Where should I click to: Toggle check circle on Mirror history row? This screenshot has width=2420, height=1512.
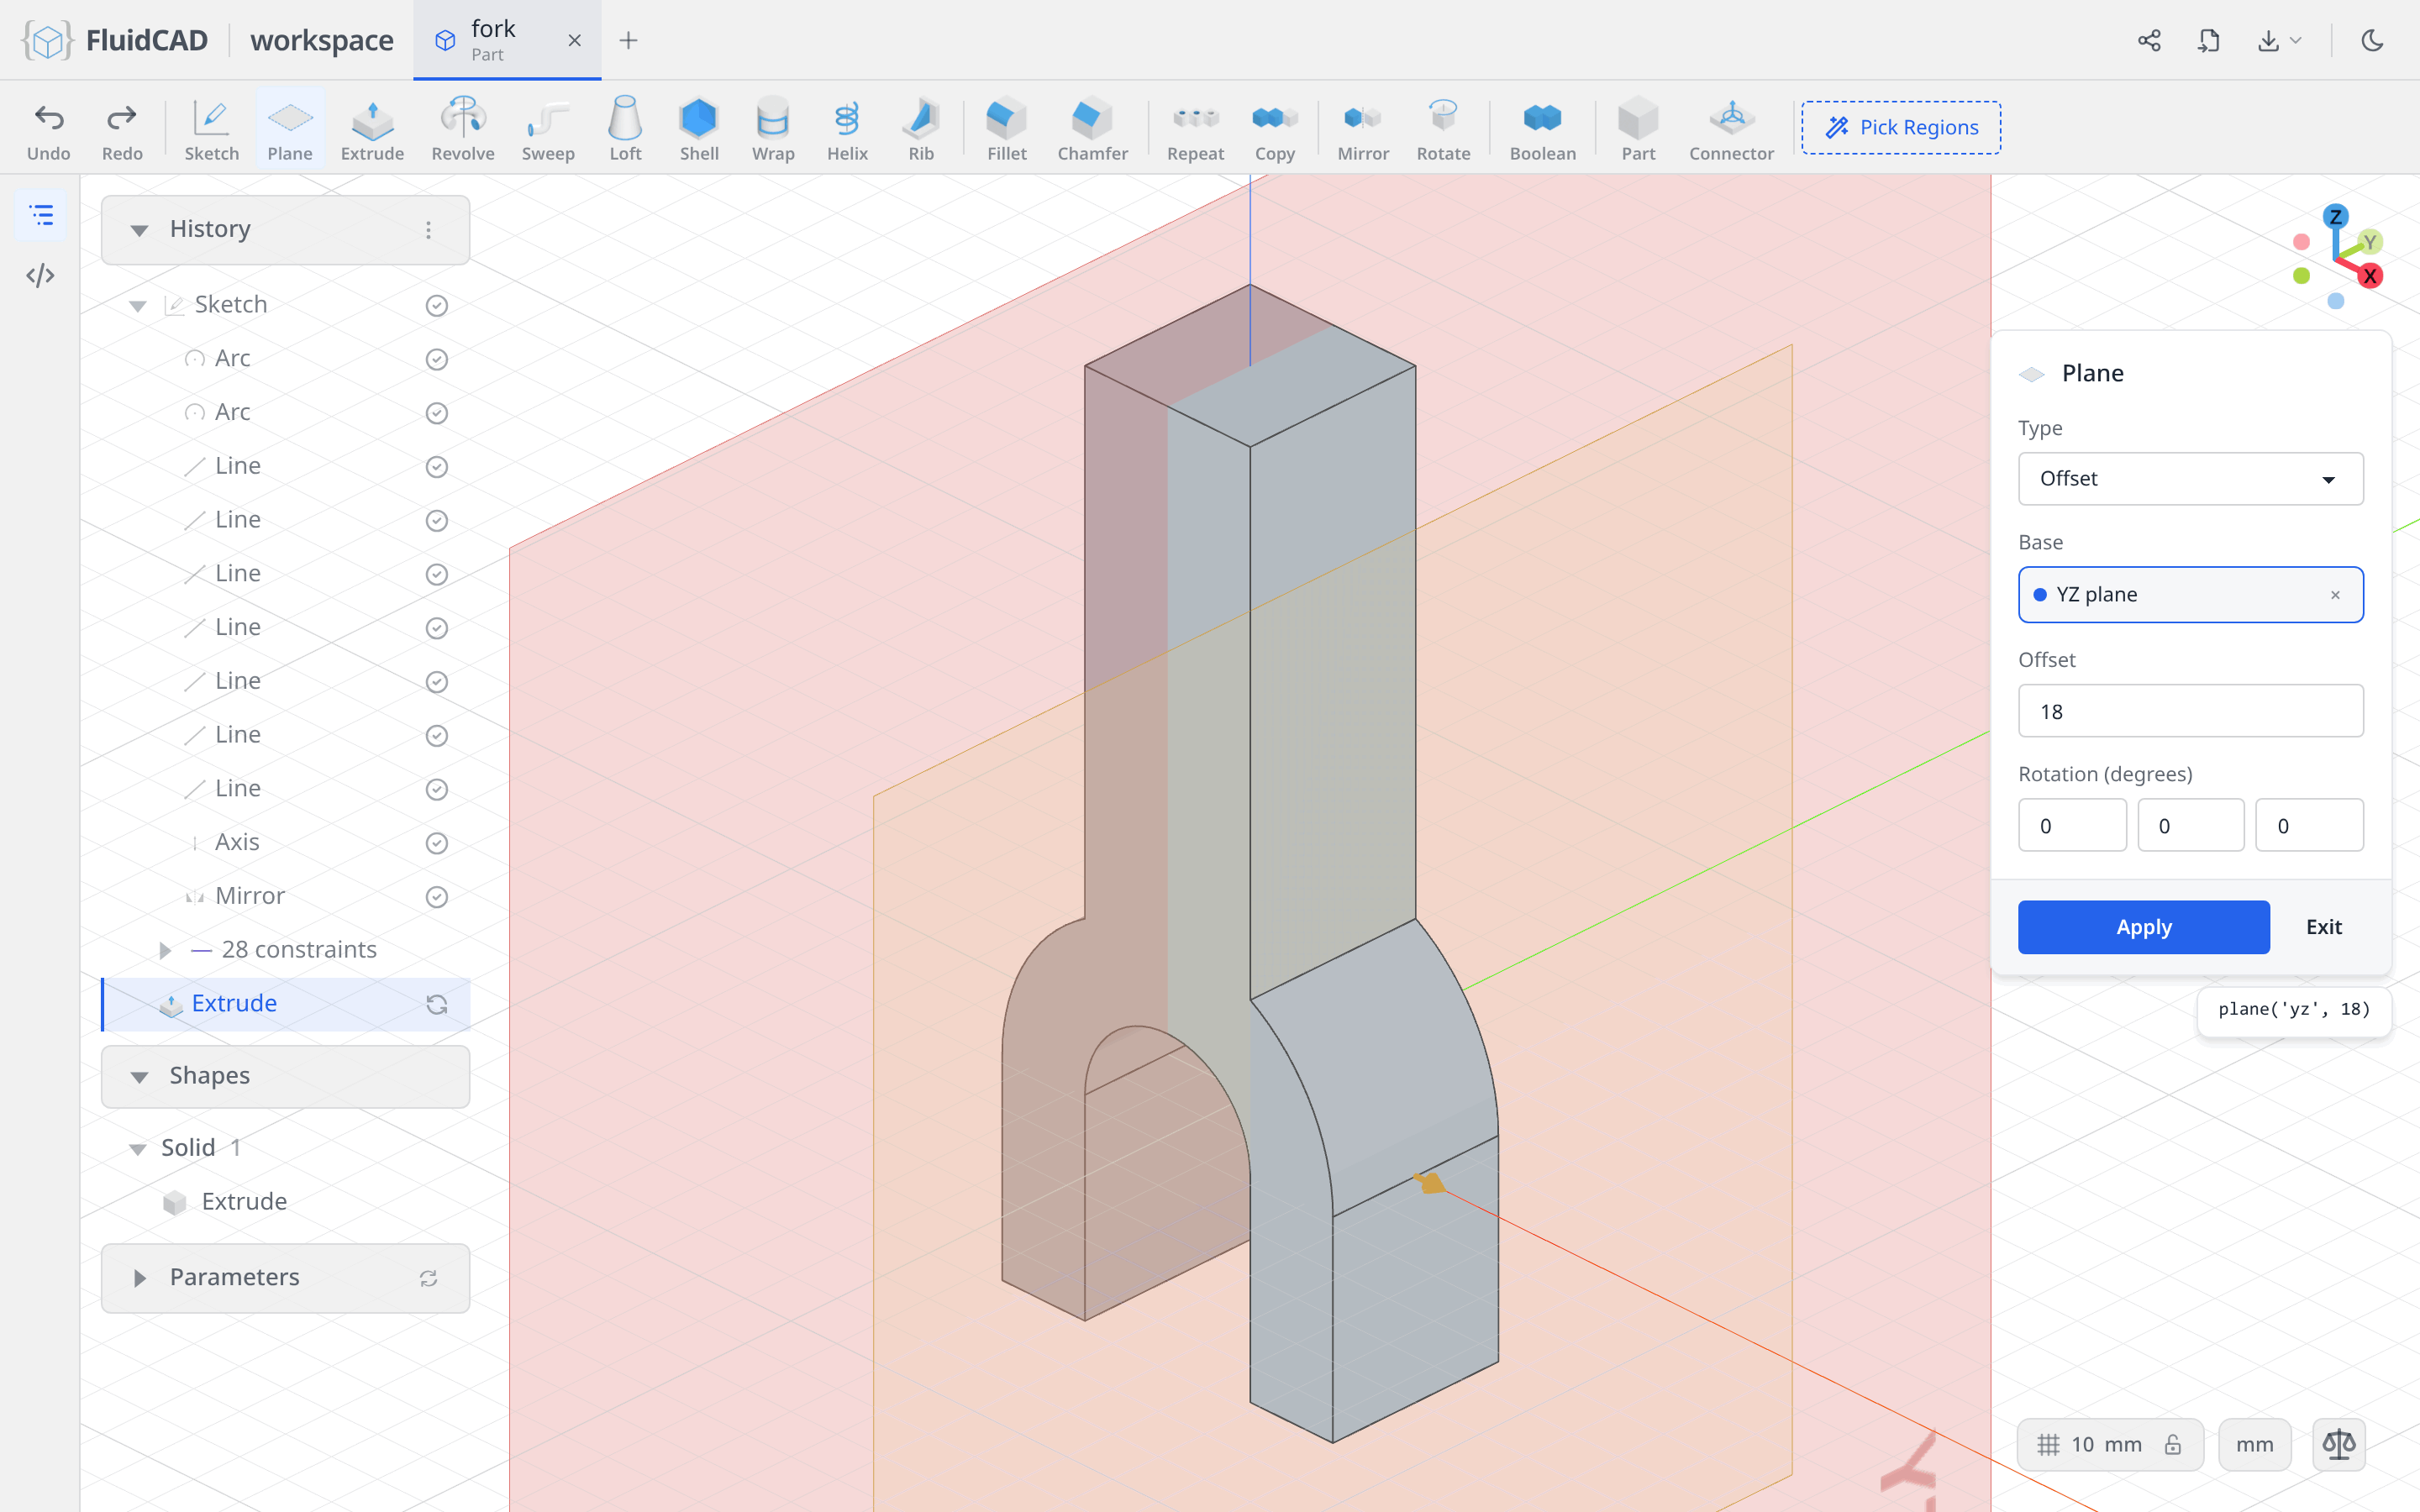click(437, 897)
